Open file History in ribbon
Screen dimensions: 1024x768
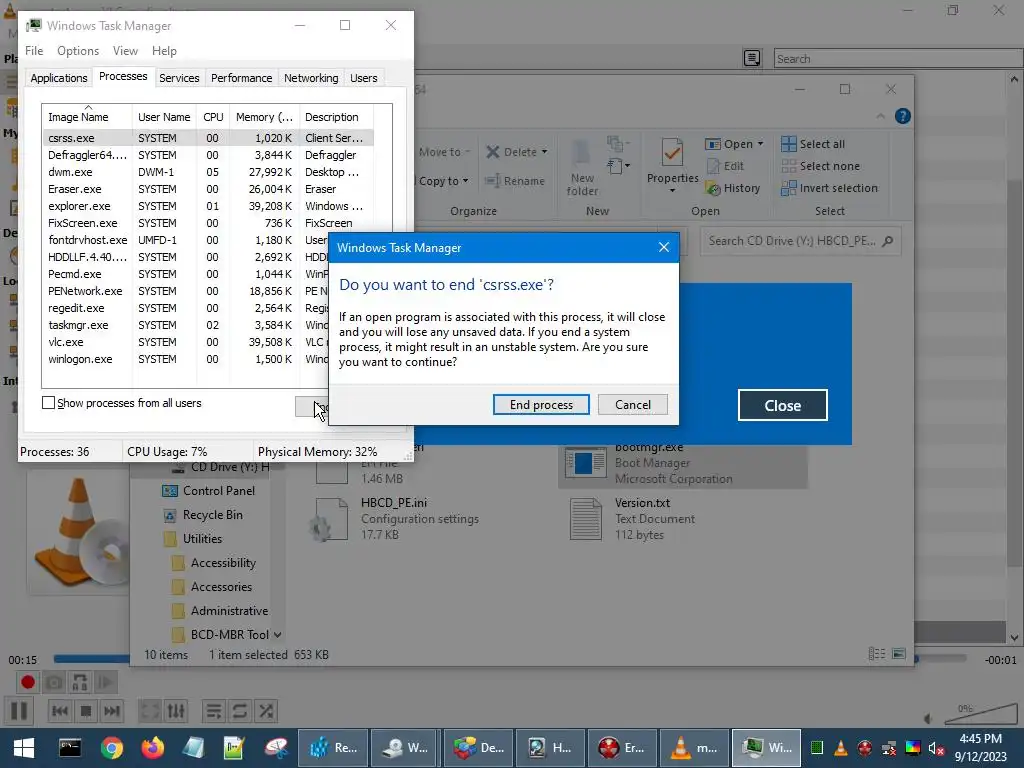[x=733, y=188]
